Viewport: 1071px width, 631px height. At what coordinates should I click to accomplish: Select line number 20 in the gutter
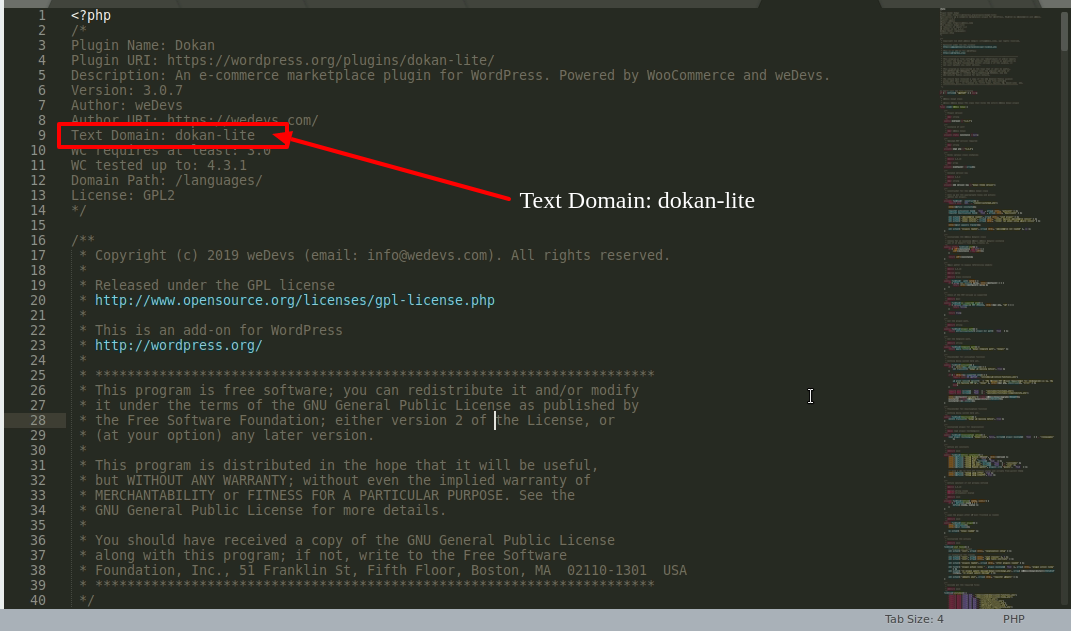38,300
